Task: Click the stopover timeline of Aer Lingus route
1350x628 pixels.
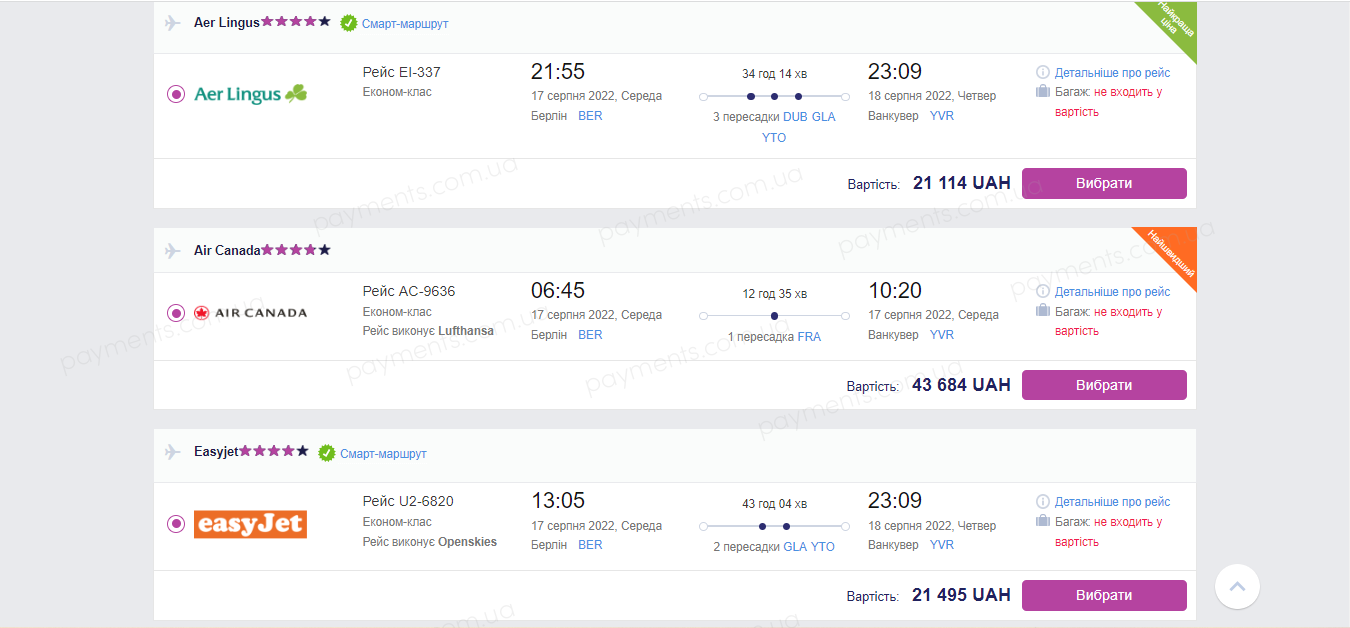Action: tap(774, 97)
